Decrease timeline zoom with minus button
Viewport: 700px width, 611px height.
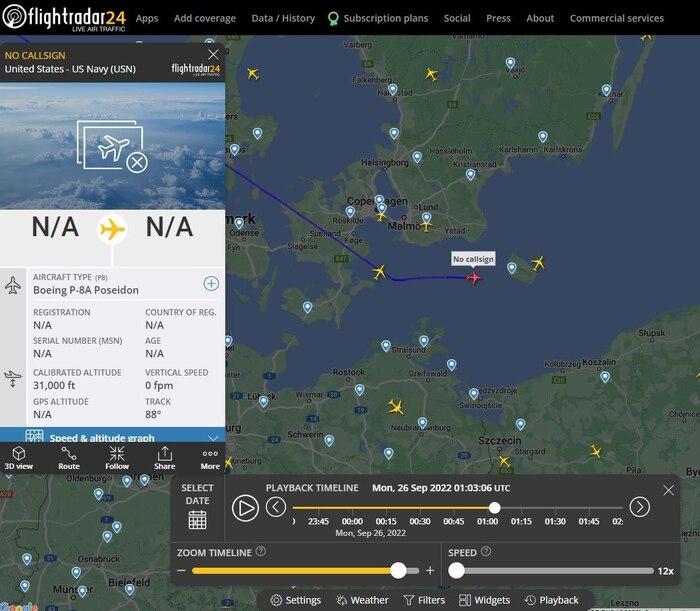tap(181, 570)
